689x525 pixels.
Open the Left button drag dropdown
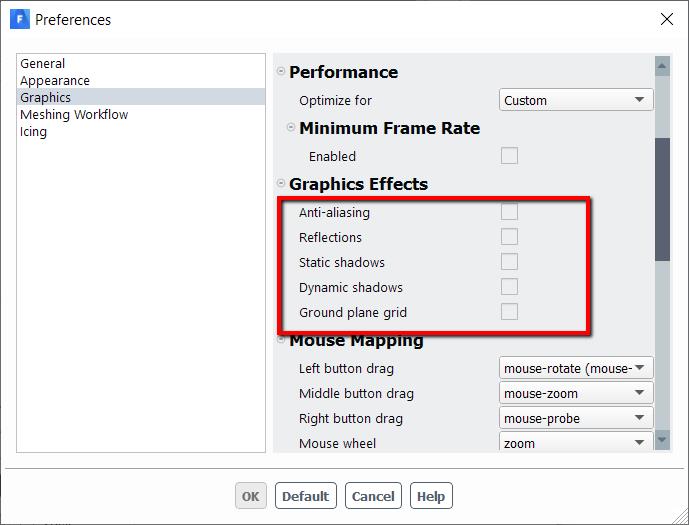576,368
